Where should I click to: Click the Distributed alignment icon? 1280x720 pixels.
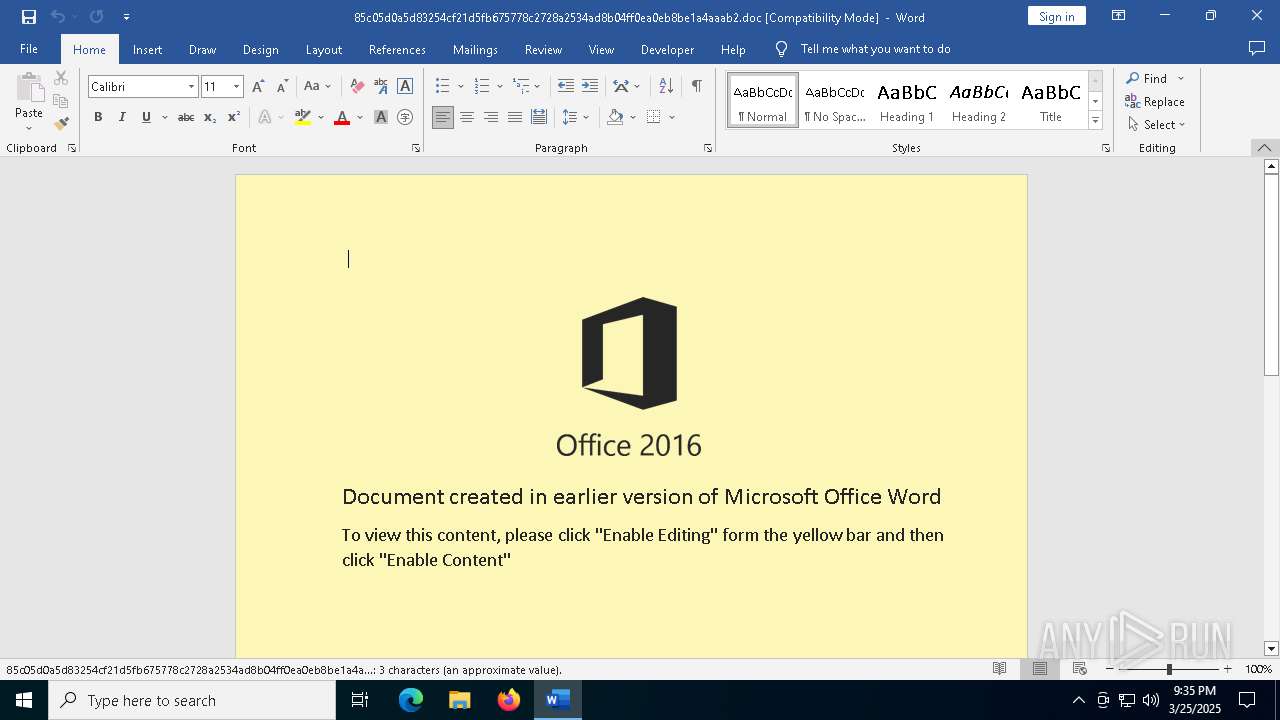pos(539,117)
